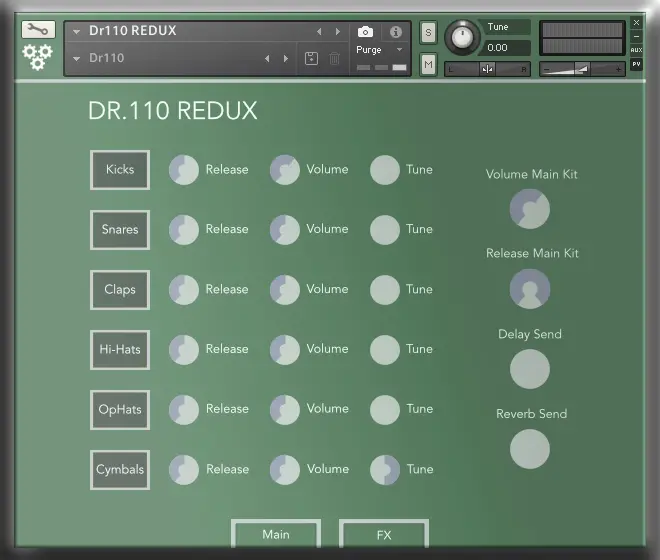The height and width of the screenshot is (560, 660).
Task: Select the Cymbals button
Action: point(120,469)
